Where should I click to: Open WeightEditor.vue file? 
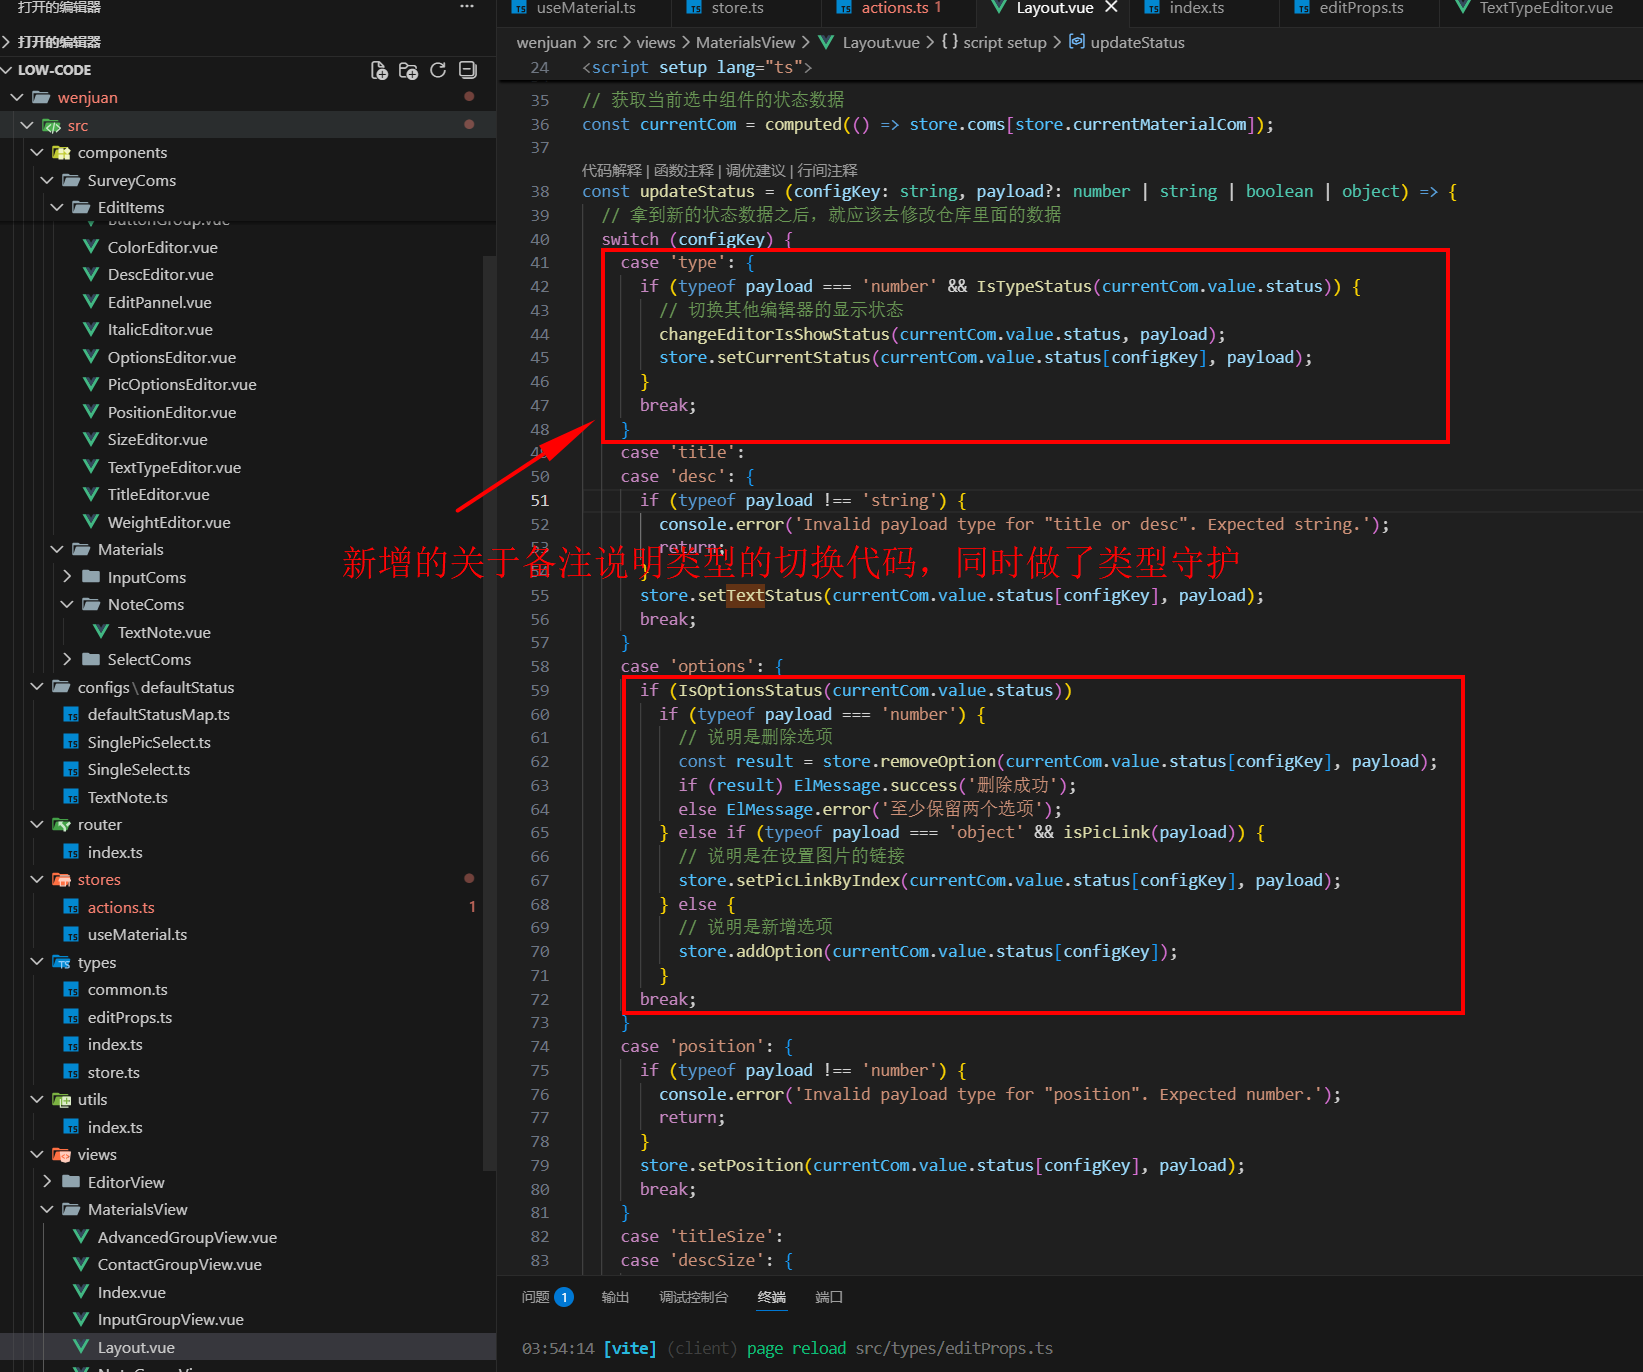(x=168, y=522)
